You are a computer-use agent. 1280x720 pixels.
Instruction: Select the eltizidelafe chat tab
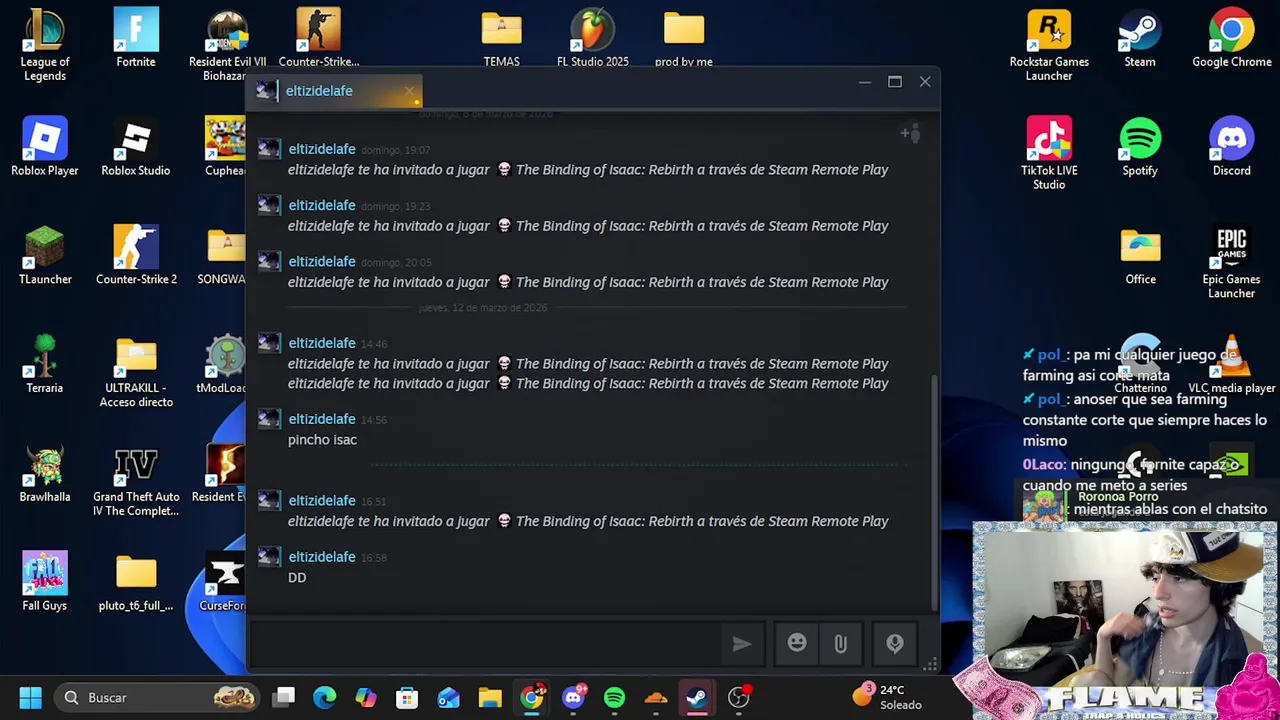(334, 91)
